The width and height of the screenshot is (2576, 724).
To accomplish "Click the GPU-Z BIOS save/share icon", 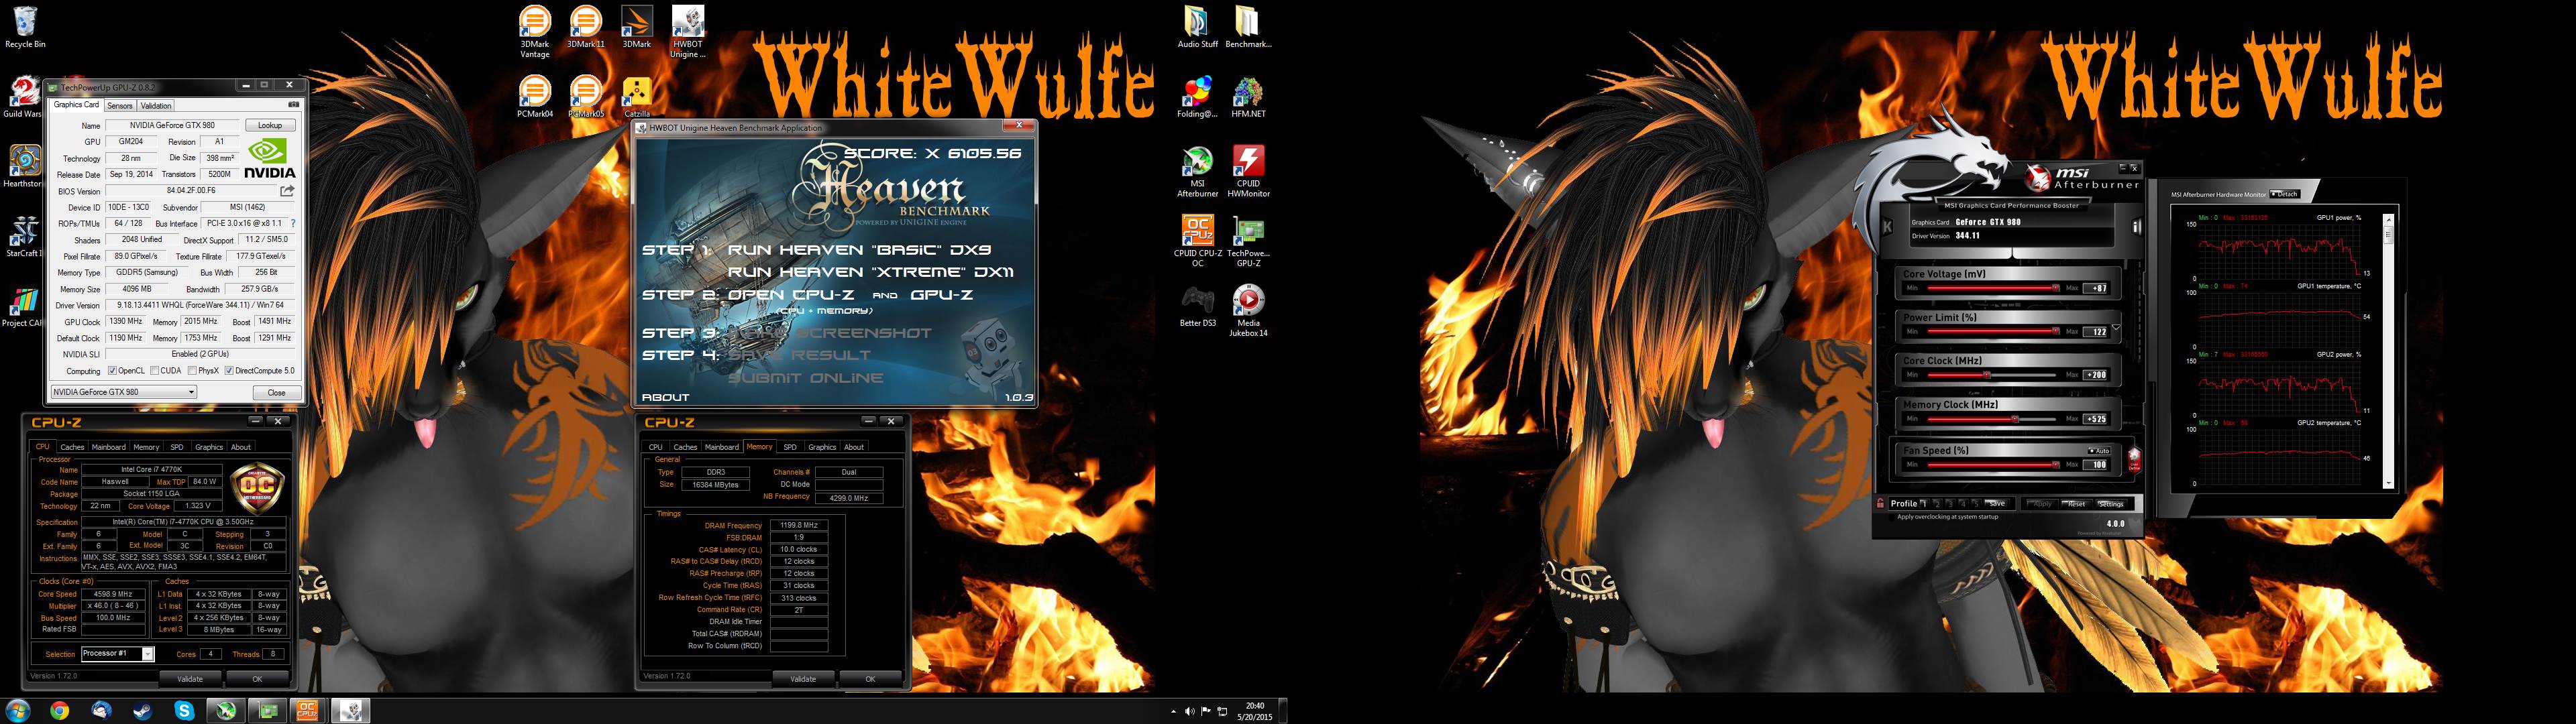I will [287, 190].
